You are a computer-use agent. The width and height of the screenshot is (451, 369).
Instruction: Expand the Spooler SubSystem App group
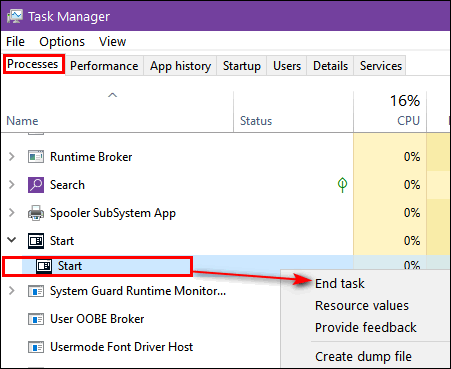(12, 212)
